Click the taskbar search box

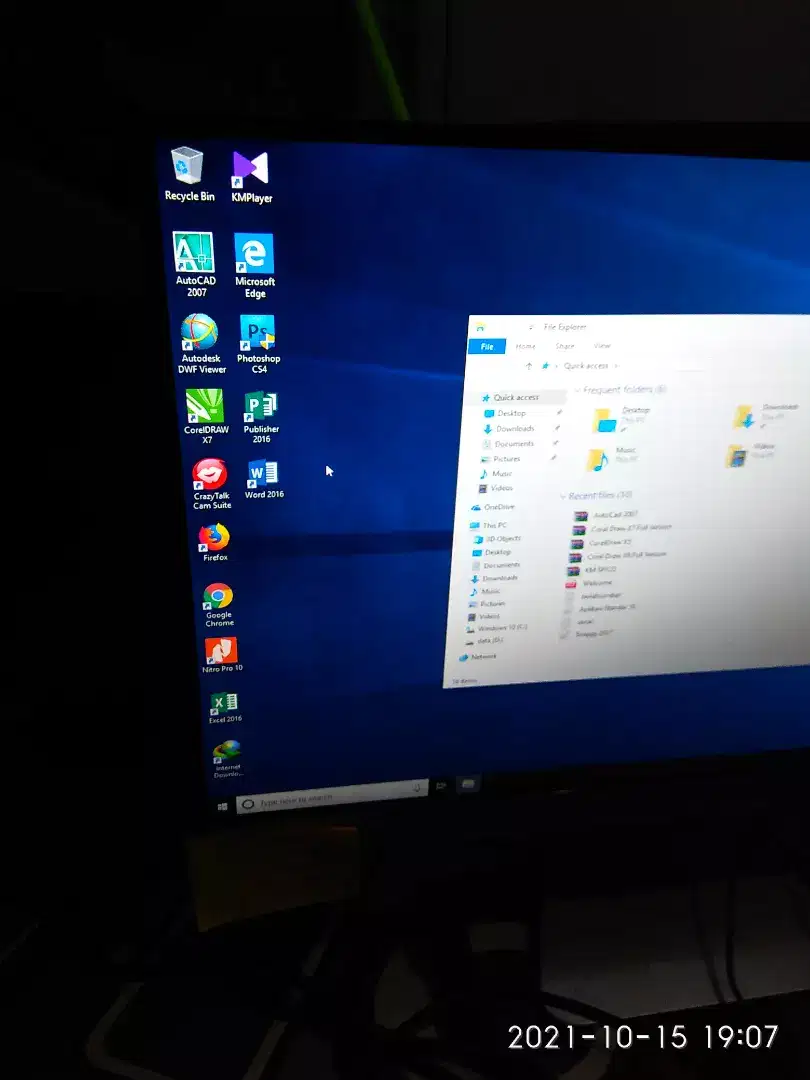333,797
